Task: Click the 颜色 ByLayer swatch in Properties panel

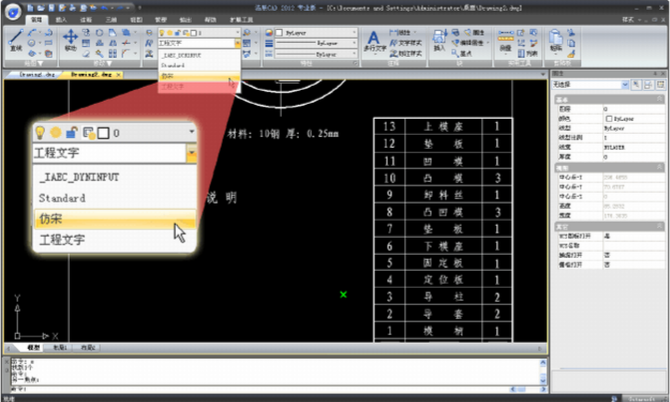Action: pos(609,118)
